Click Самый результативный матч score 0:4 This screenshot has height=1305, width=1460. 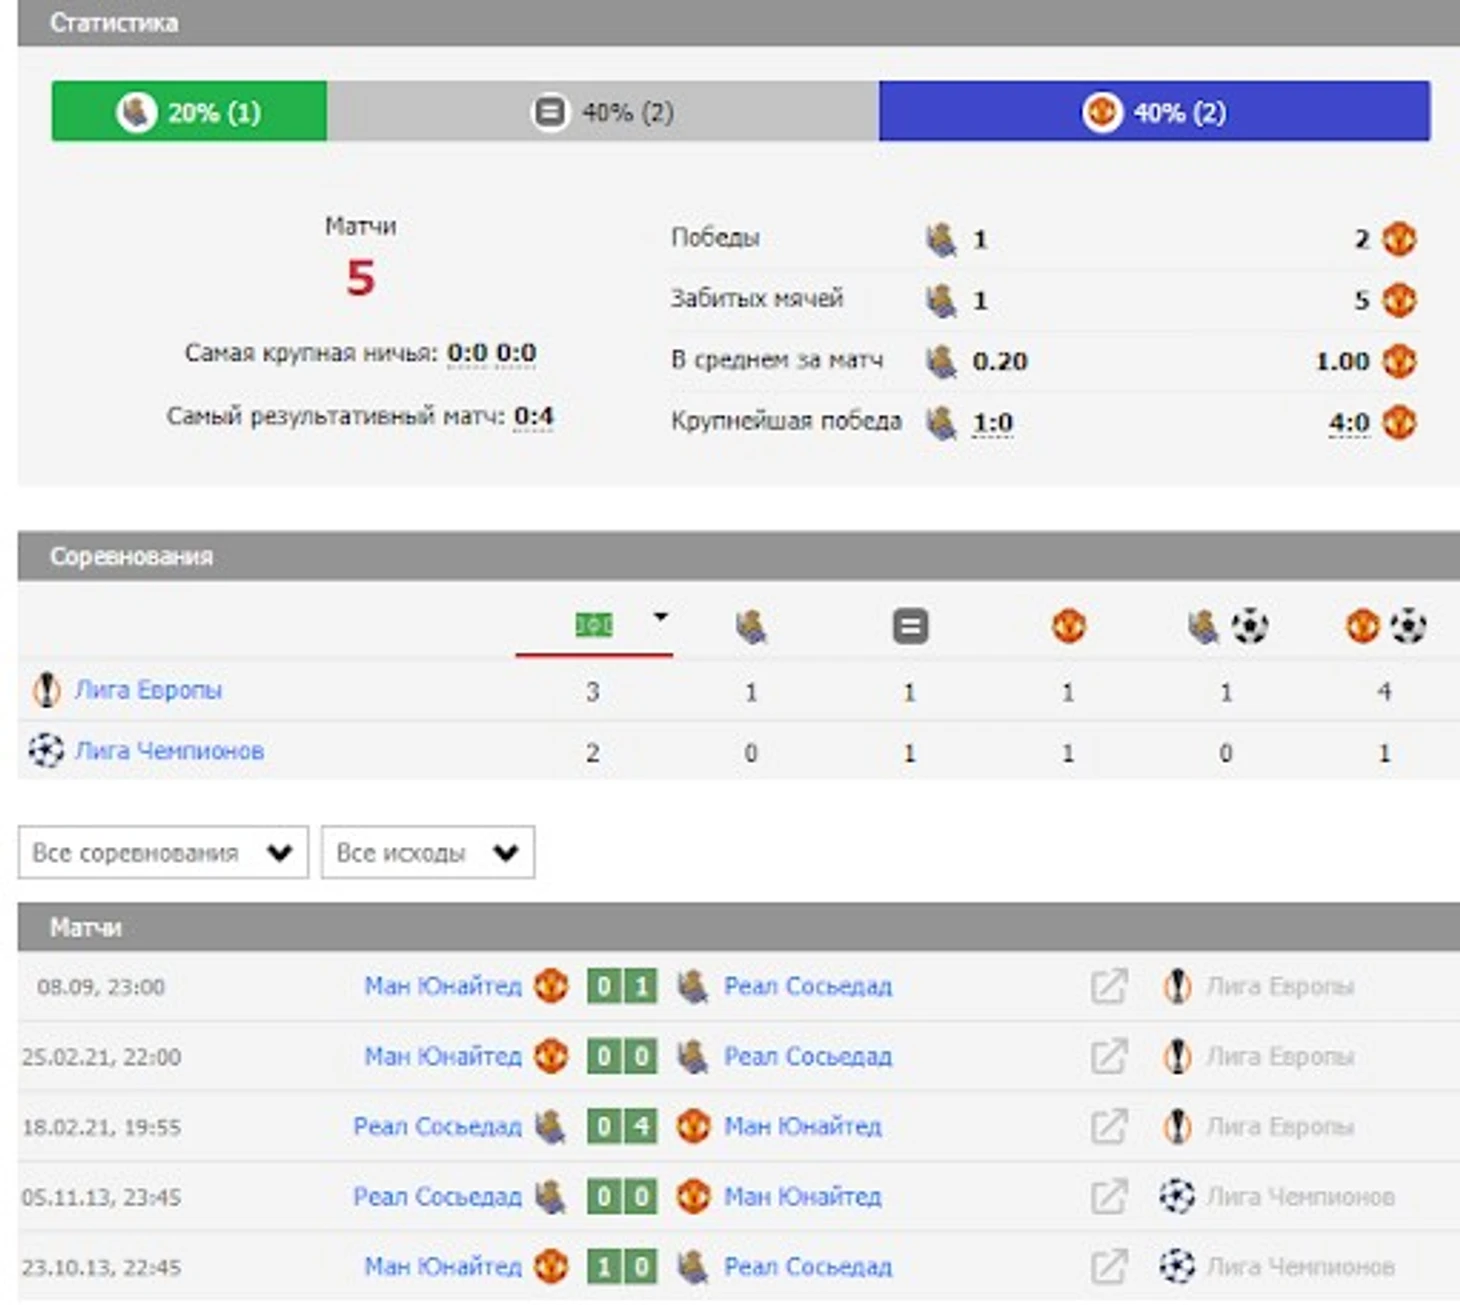click(x=534, y=416)
